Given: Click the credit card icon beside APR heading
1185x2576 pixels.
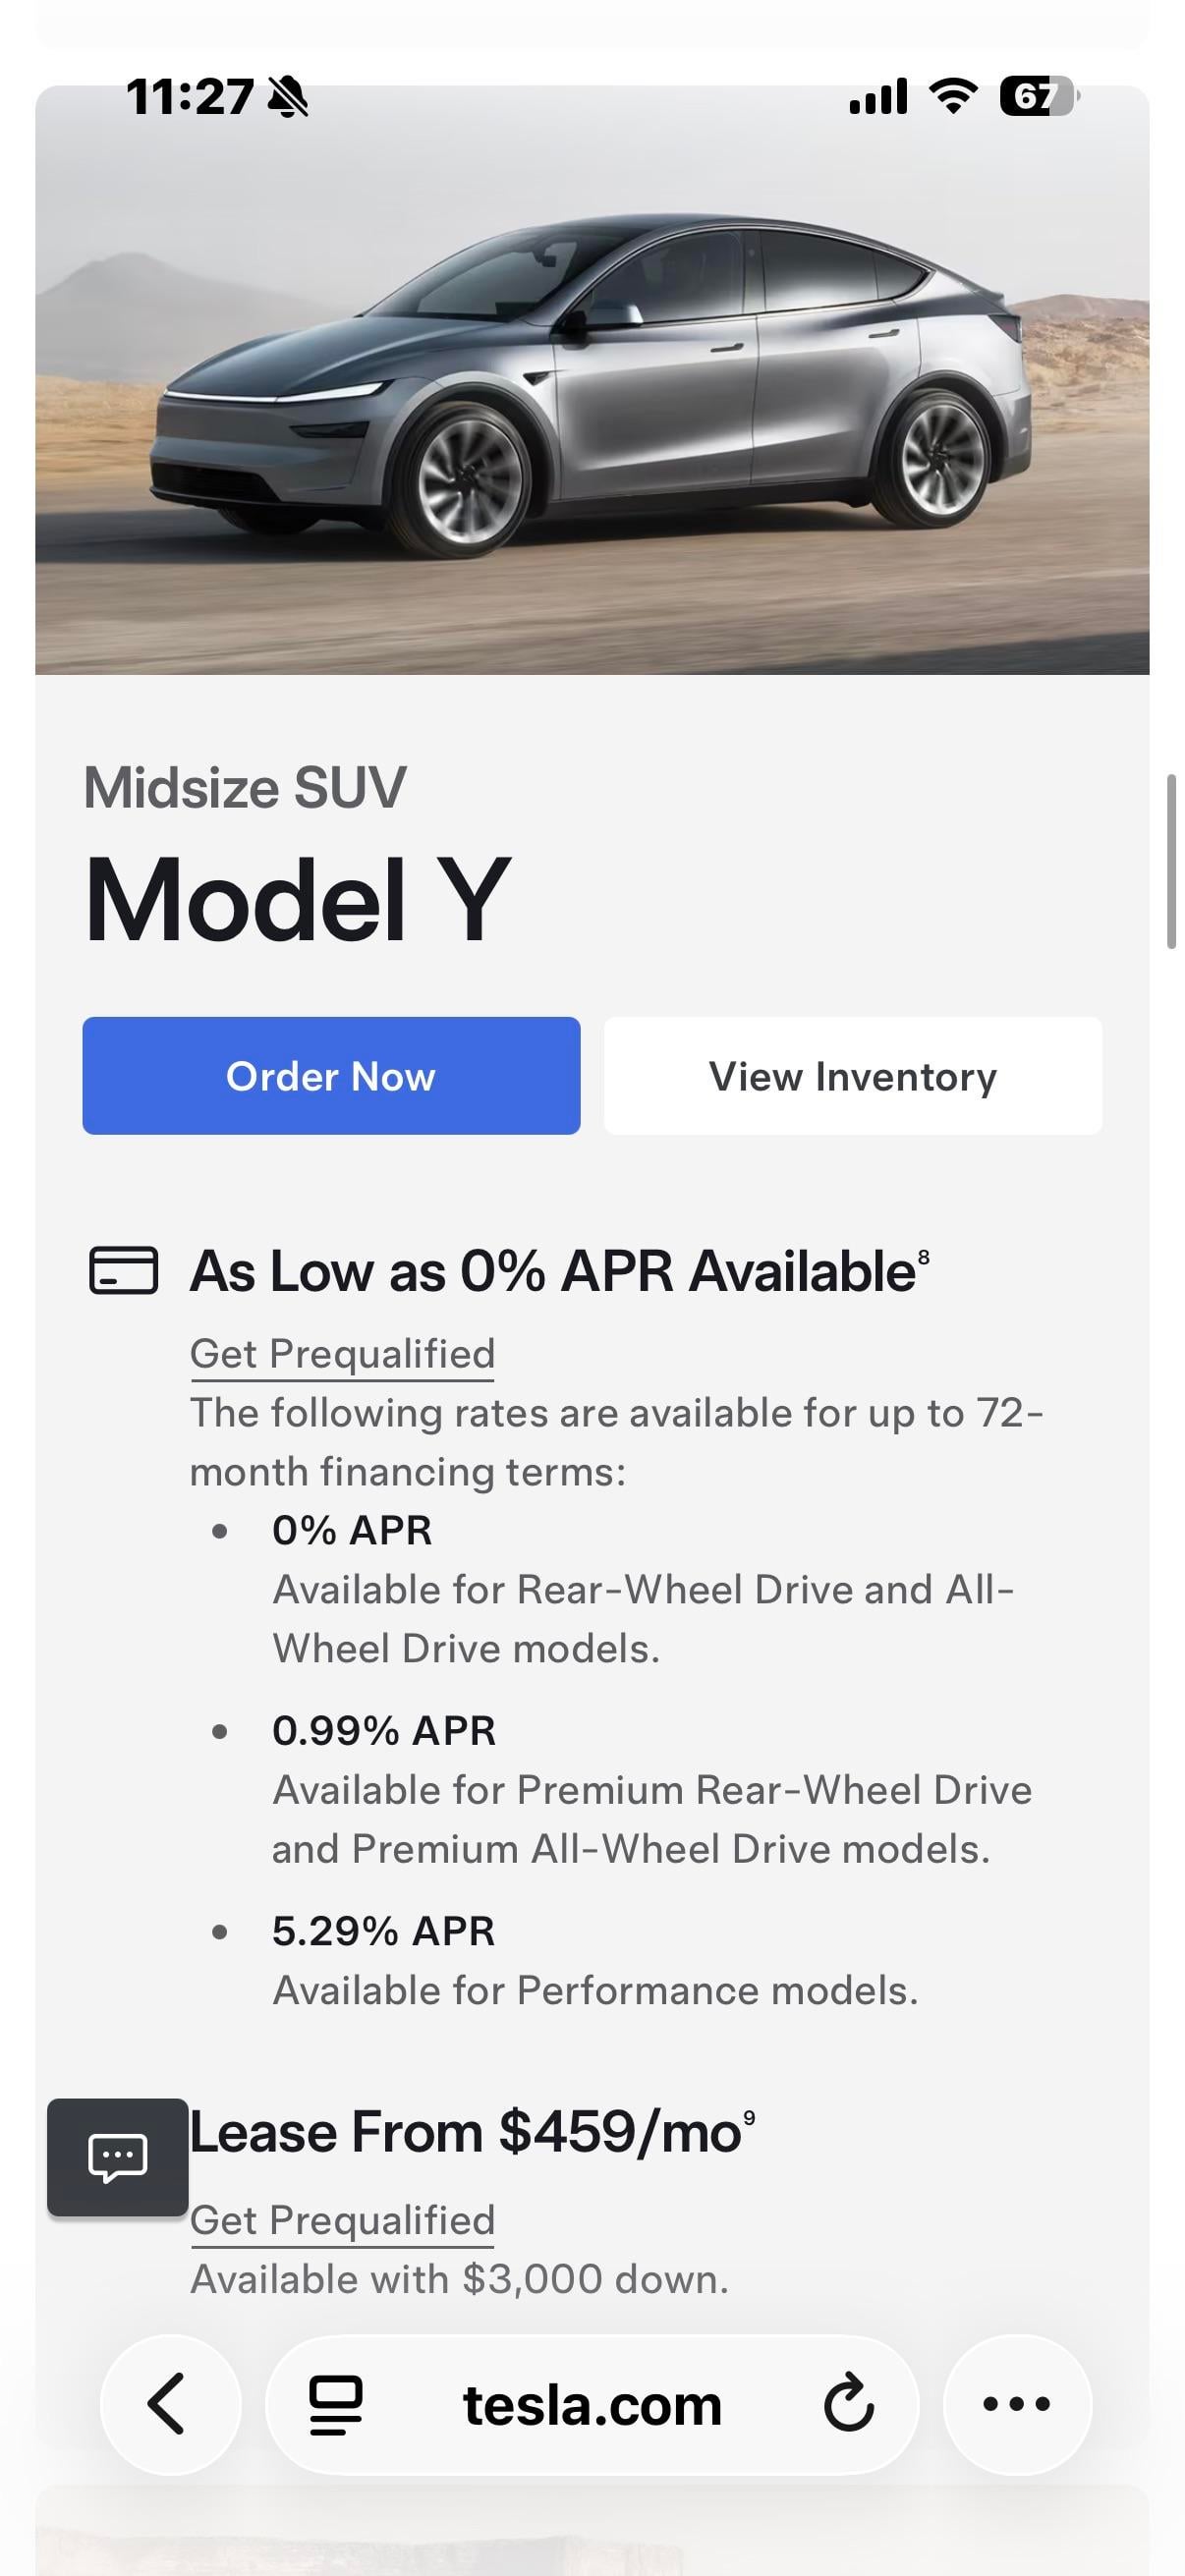Looking at the screenshot, I should click(124, 1270).
